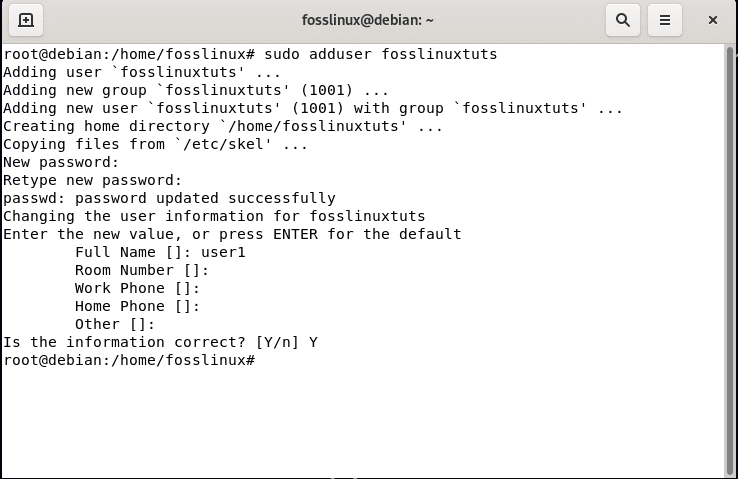Click the 'Home Phone []:' line
738x479 pixels.
click(x=138, y=306)
